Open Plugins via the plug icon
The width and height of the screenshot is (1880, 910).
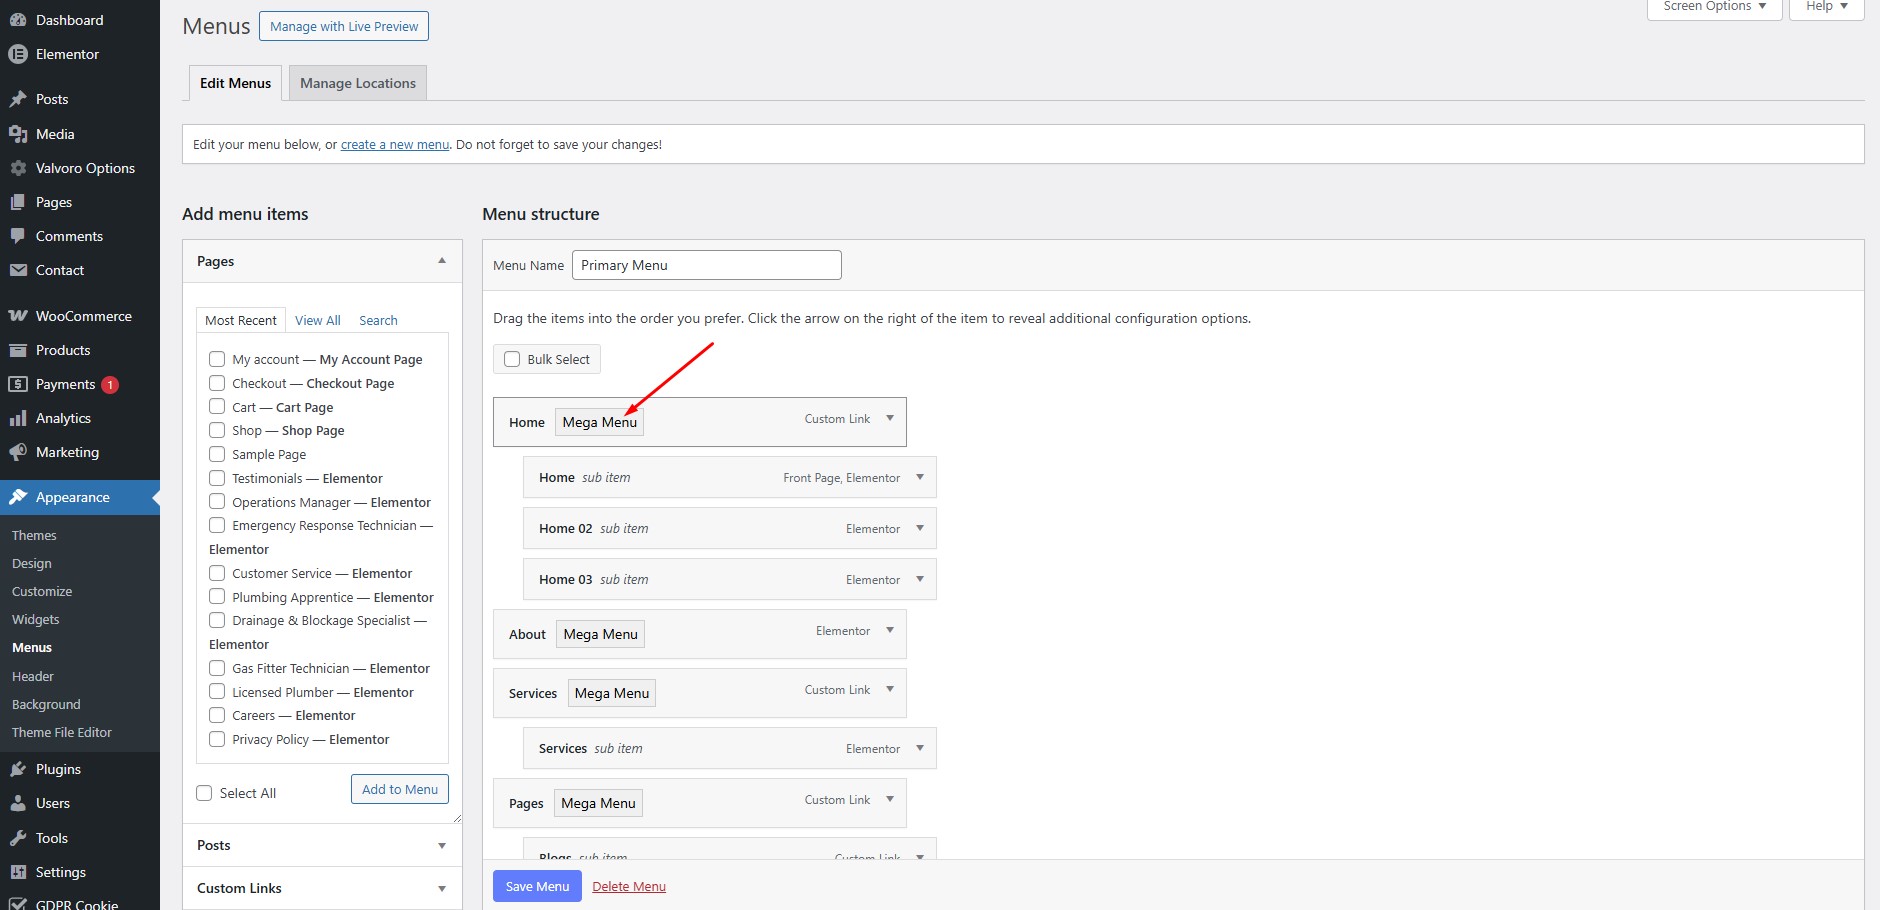coord(18,769)
